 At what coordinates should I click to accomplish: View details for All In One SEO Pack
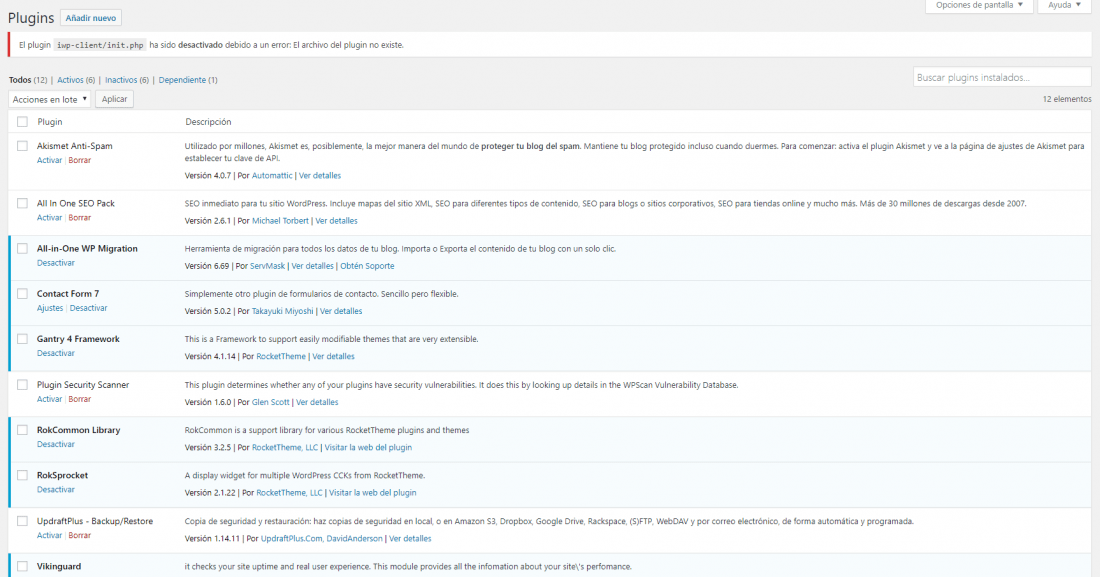click(x=336, y=220)
